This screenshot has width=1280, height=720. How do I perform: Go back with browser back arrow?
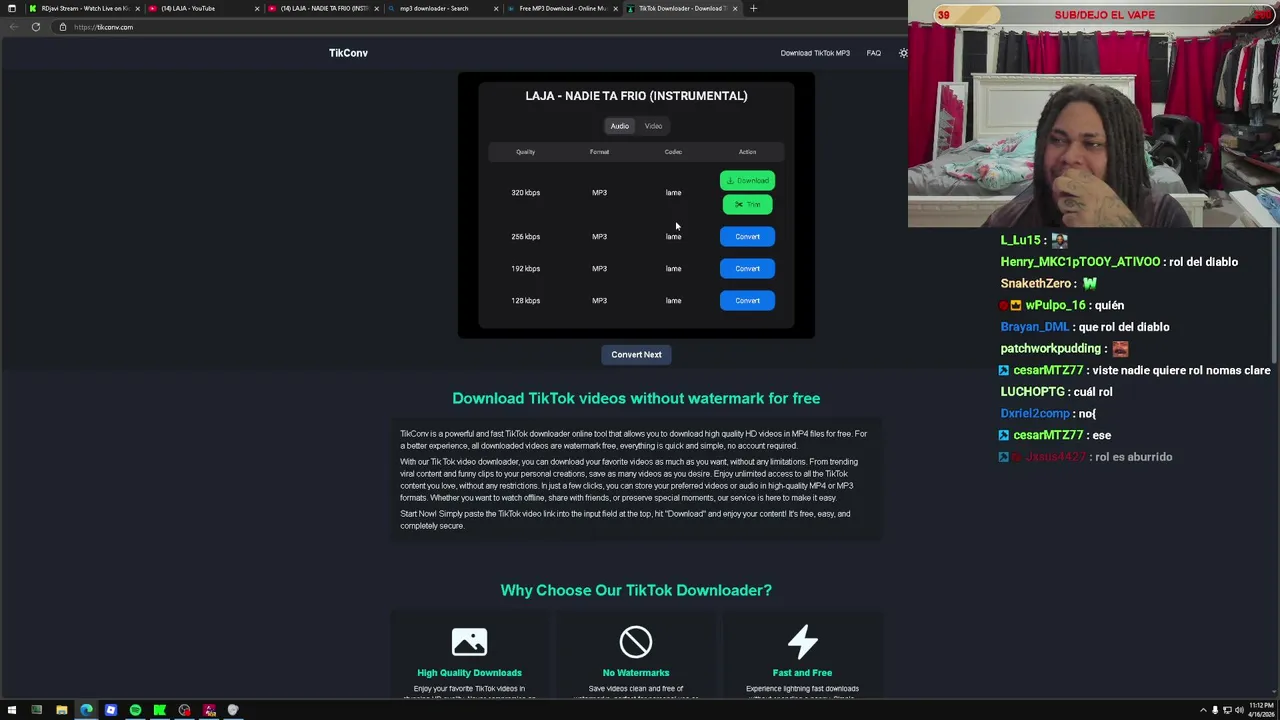pos(13,27)
